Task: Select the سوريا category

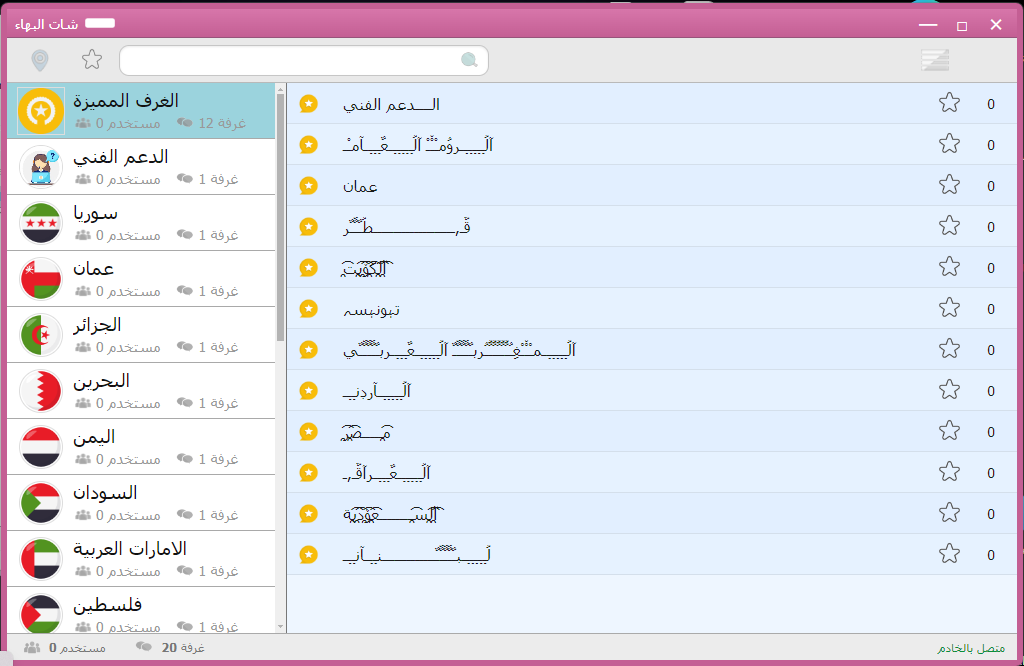Action: pyautogui.click(x=141, y=223)
